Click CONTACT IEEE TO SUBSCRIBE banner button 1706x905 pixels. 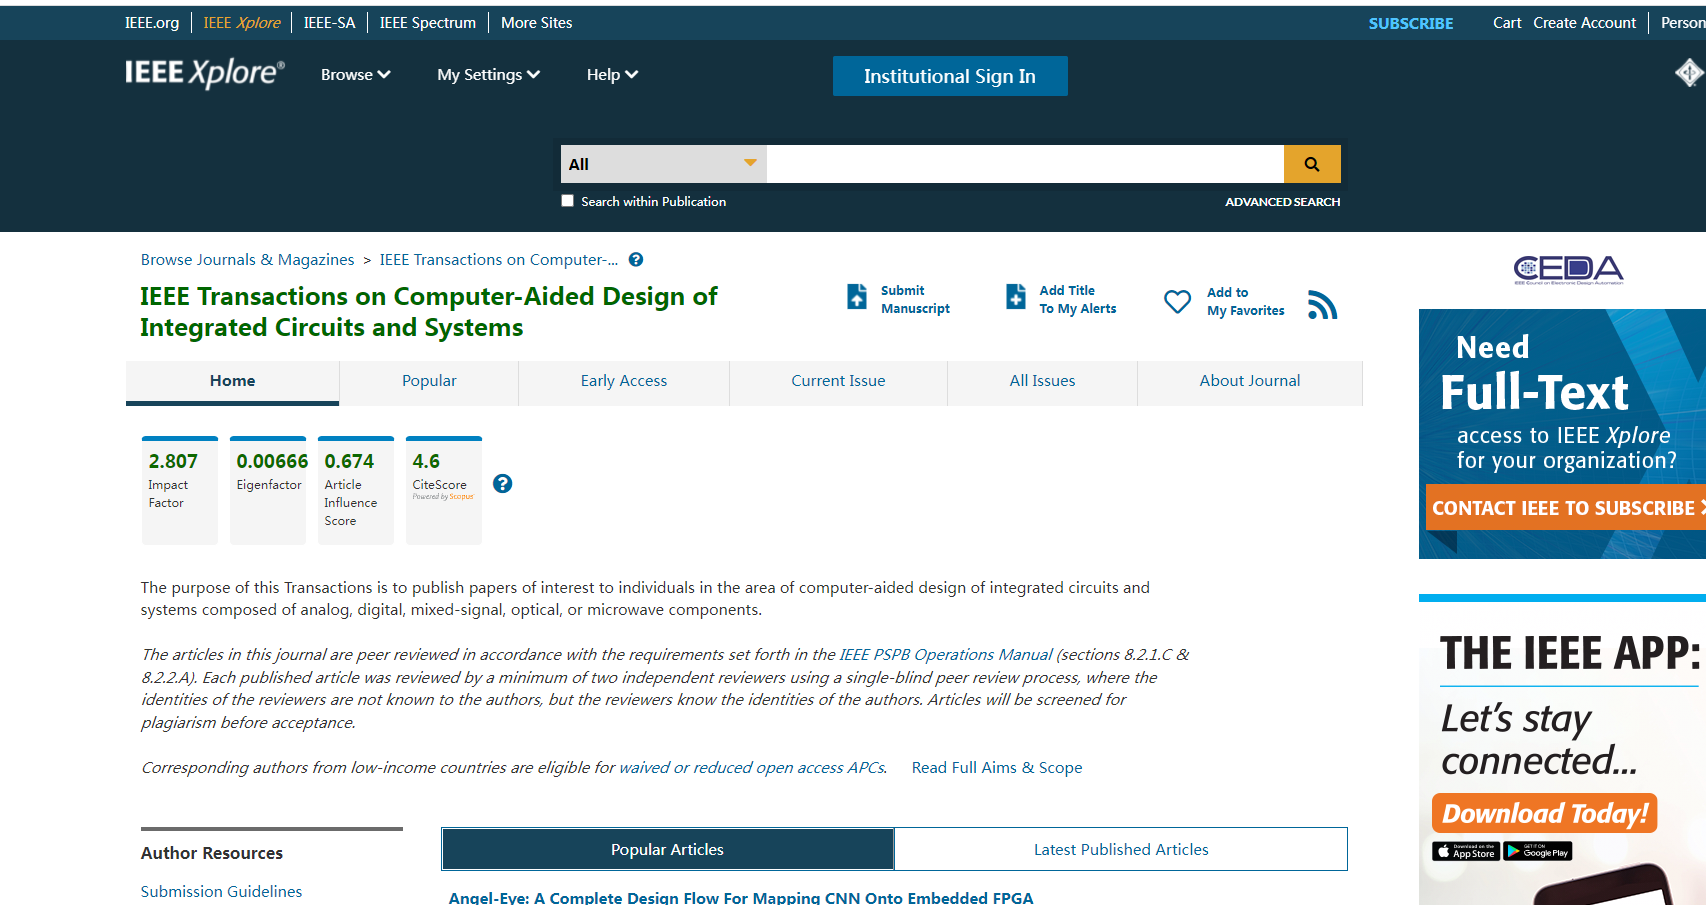pos(1566,508)
